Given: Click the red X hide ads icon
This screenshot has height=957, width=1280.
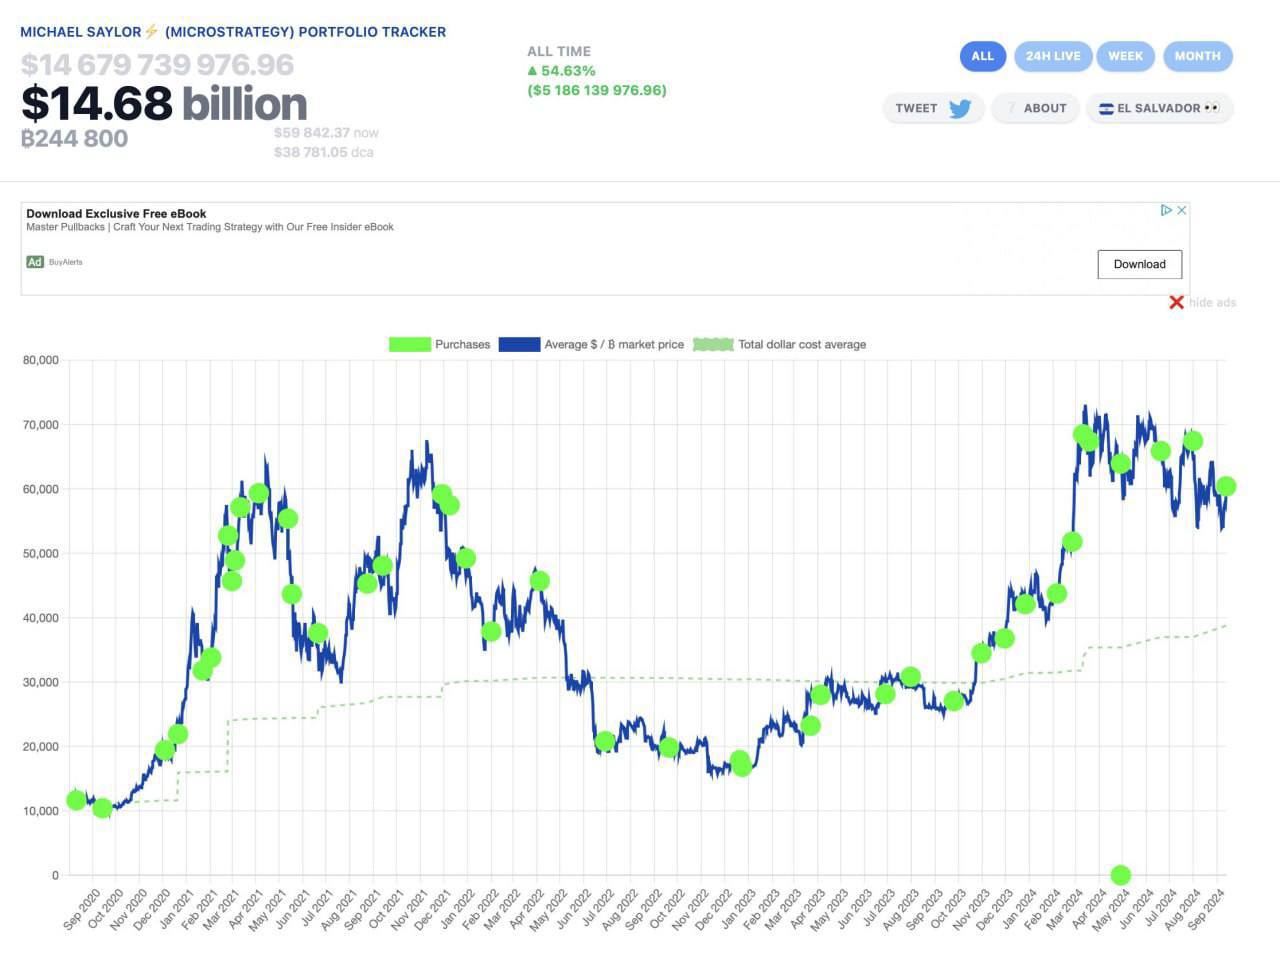Looking at the screenshot, I should coord(1176,302).
